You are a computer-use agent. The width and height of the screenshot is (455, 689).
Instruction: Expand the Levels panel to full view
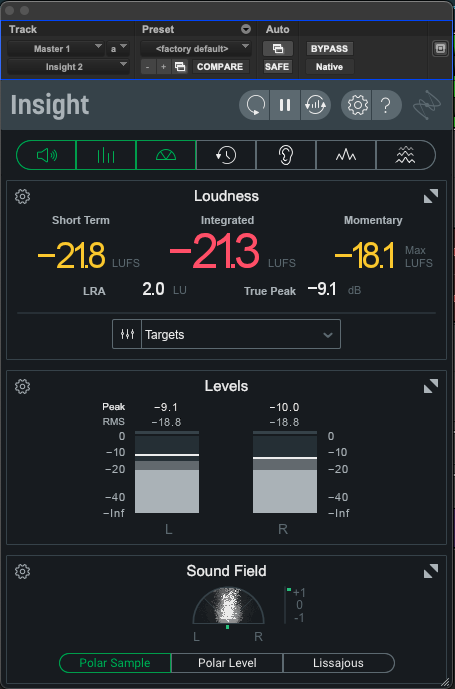click(431, 386)
